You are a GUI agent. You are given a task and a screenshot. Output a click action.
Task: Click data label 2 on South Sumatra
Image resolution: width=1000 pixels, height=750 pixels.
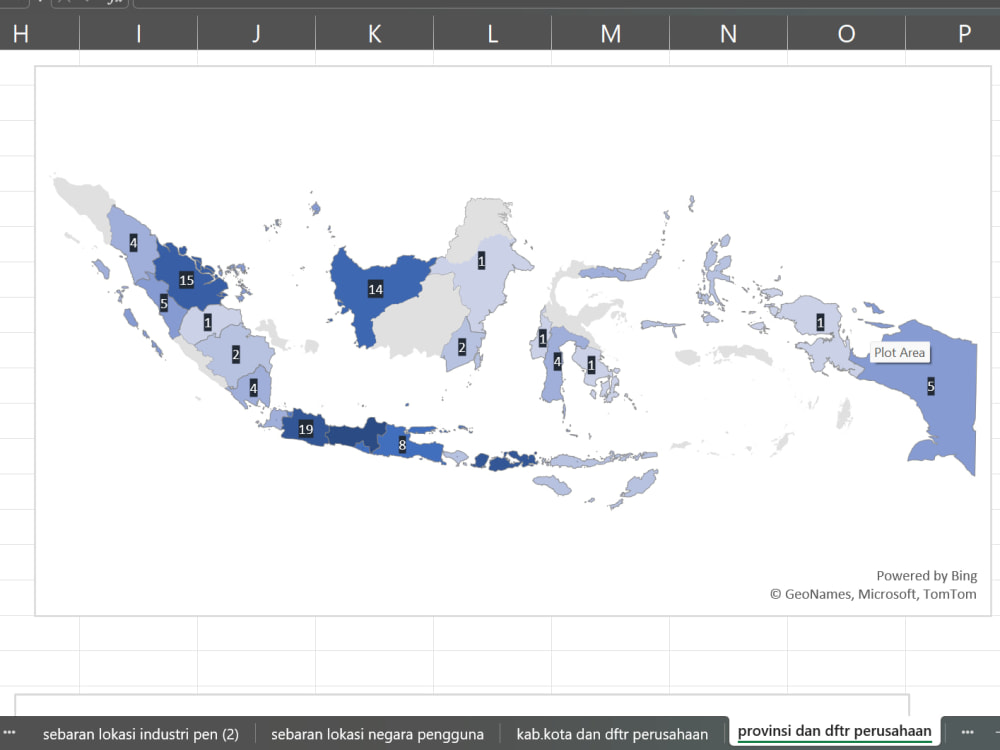pyautogui.click(x=236, y=355)
